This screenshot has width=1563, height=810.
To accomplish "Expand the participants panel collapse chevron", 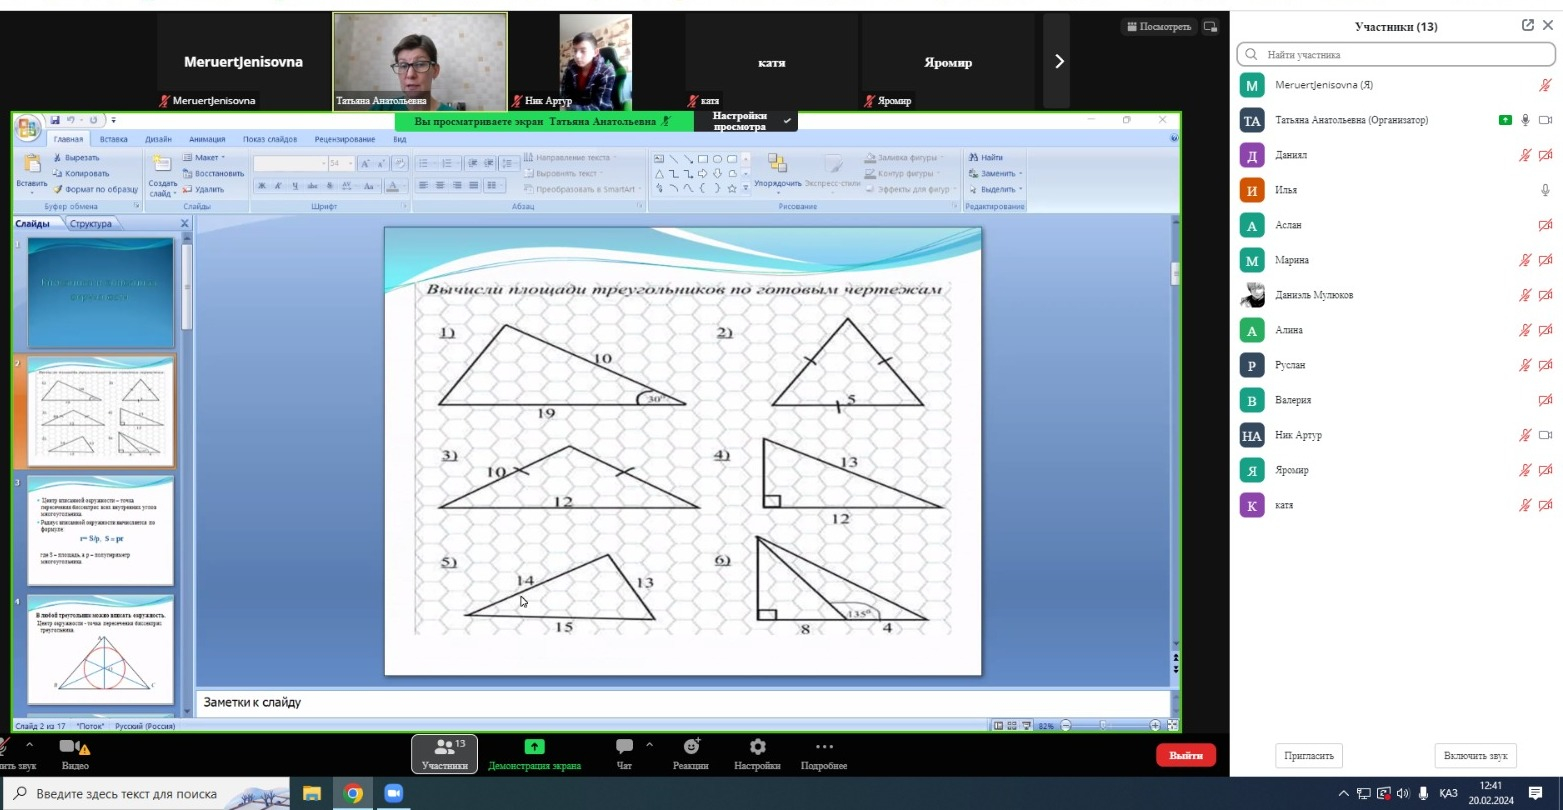I will point(1546,26).
